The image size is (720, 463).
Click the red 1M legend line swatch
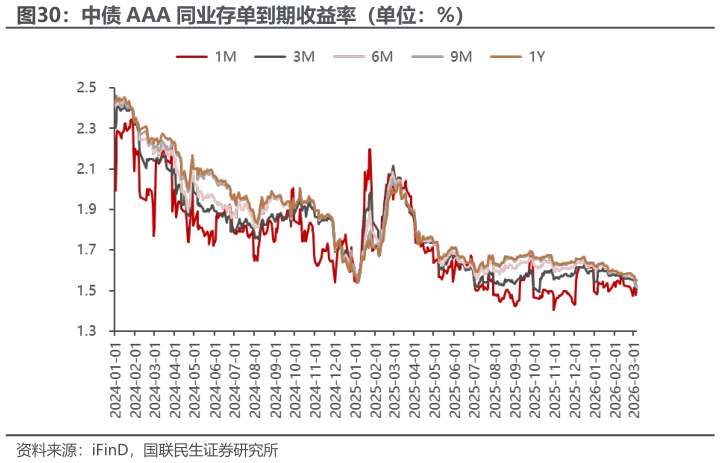tap(192, 58)
